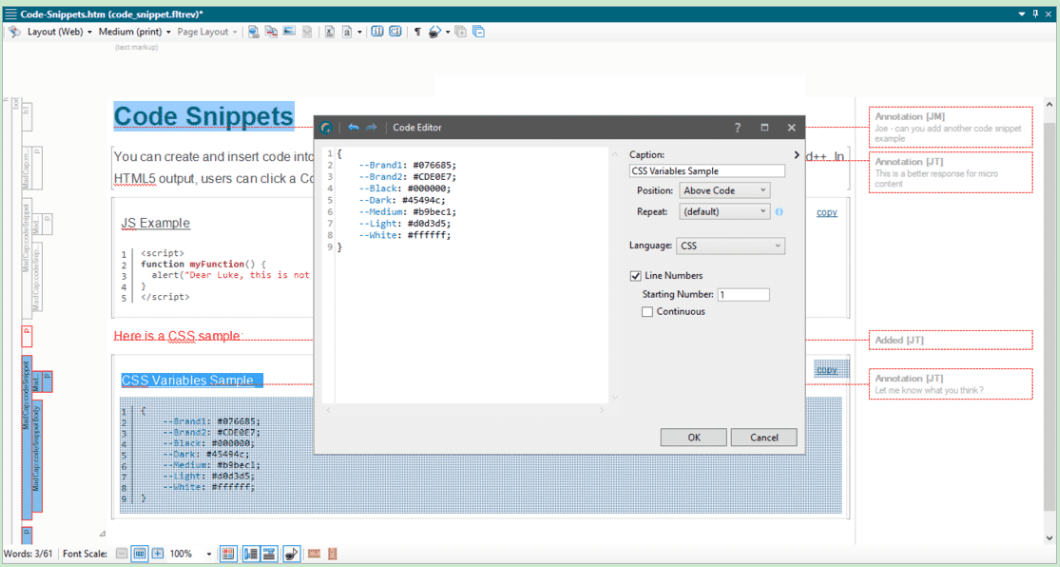Click the image icon in the top toolbar

coord(289,32)
